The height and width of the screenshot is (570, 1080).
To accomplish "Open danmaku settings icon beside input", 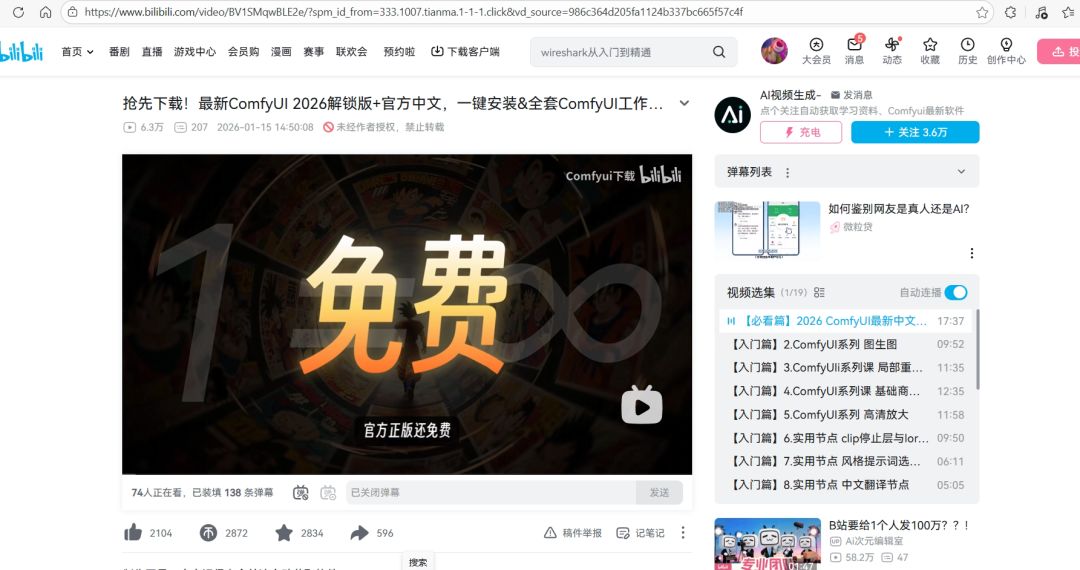I will click(328, 492).
